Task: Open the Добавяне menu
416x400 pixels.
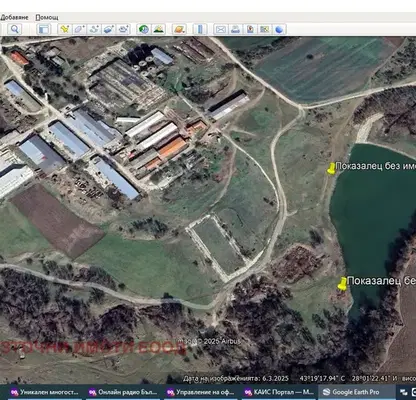Action: pyautogui.click(x=14, y=17)
